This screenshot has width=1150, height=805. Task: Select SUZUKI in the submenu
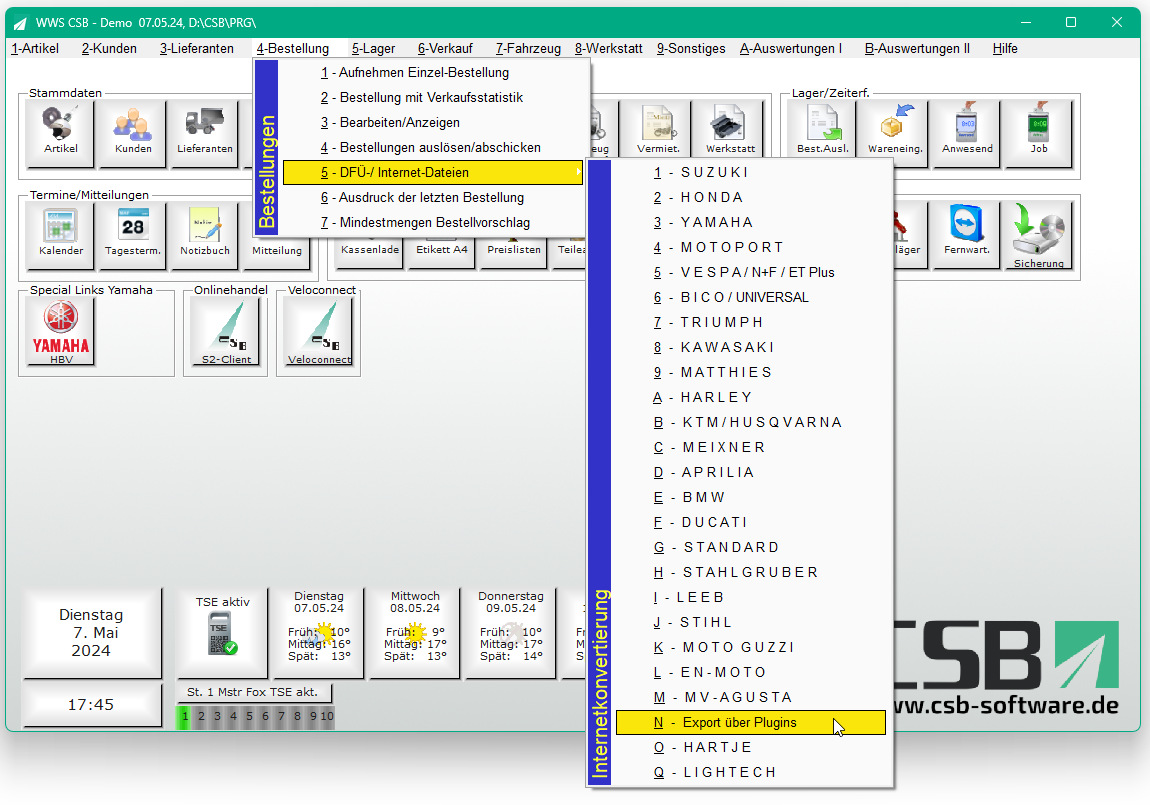click(750, 172)
